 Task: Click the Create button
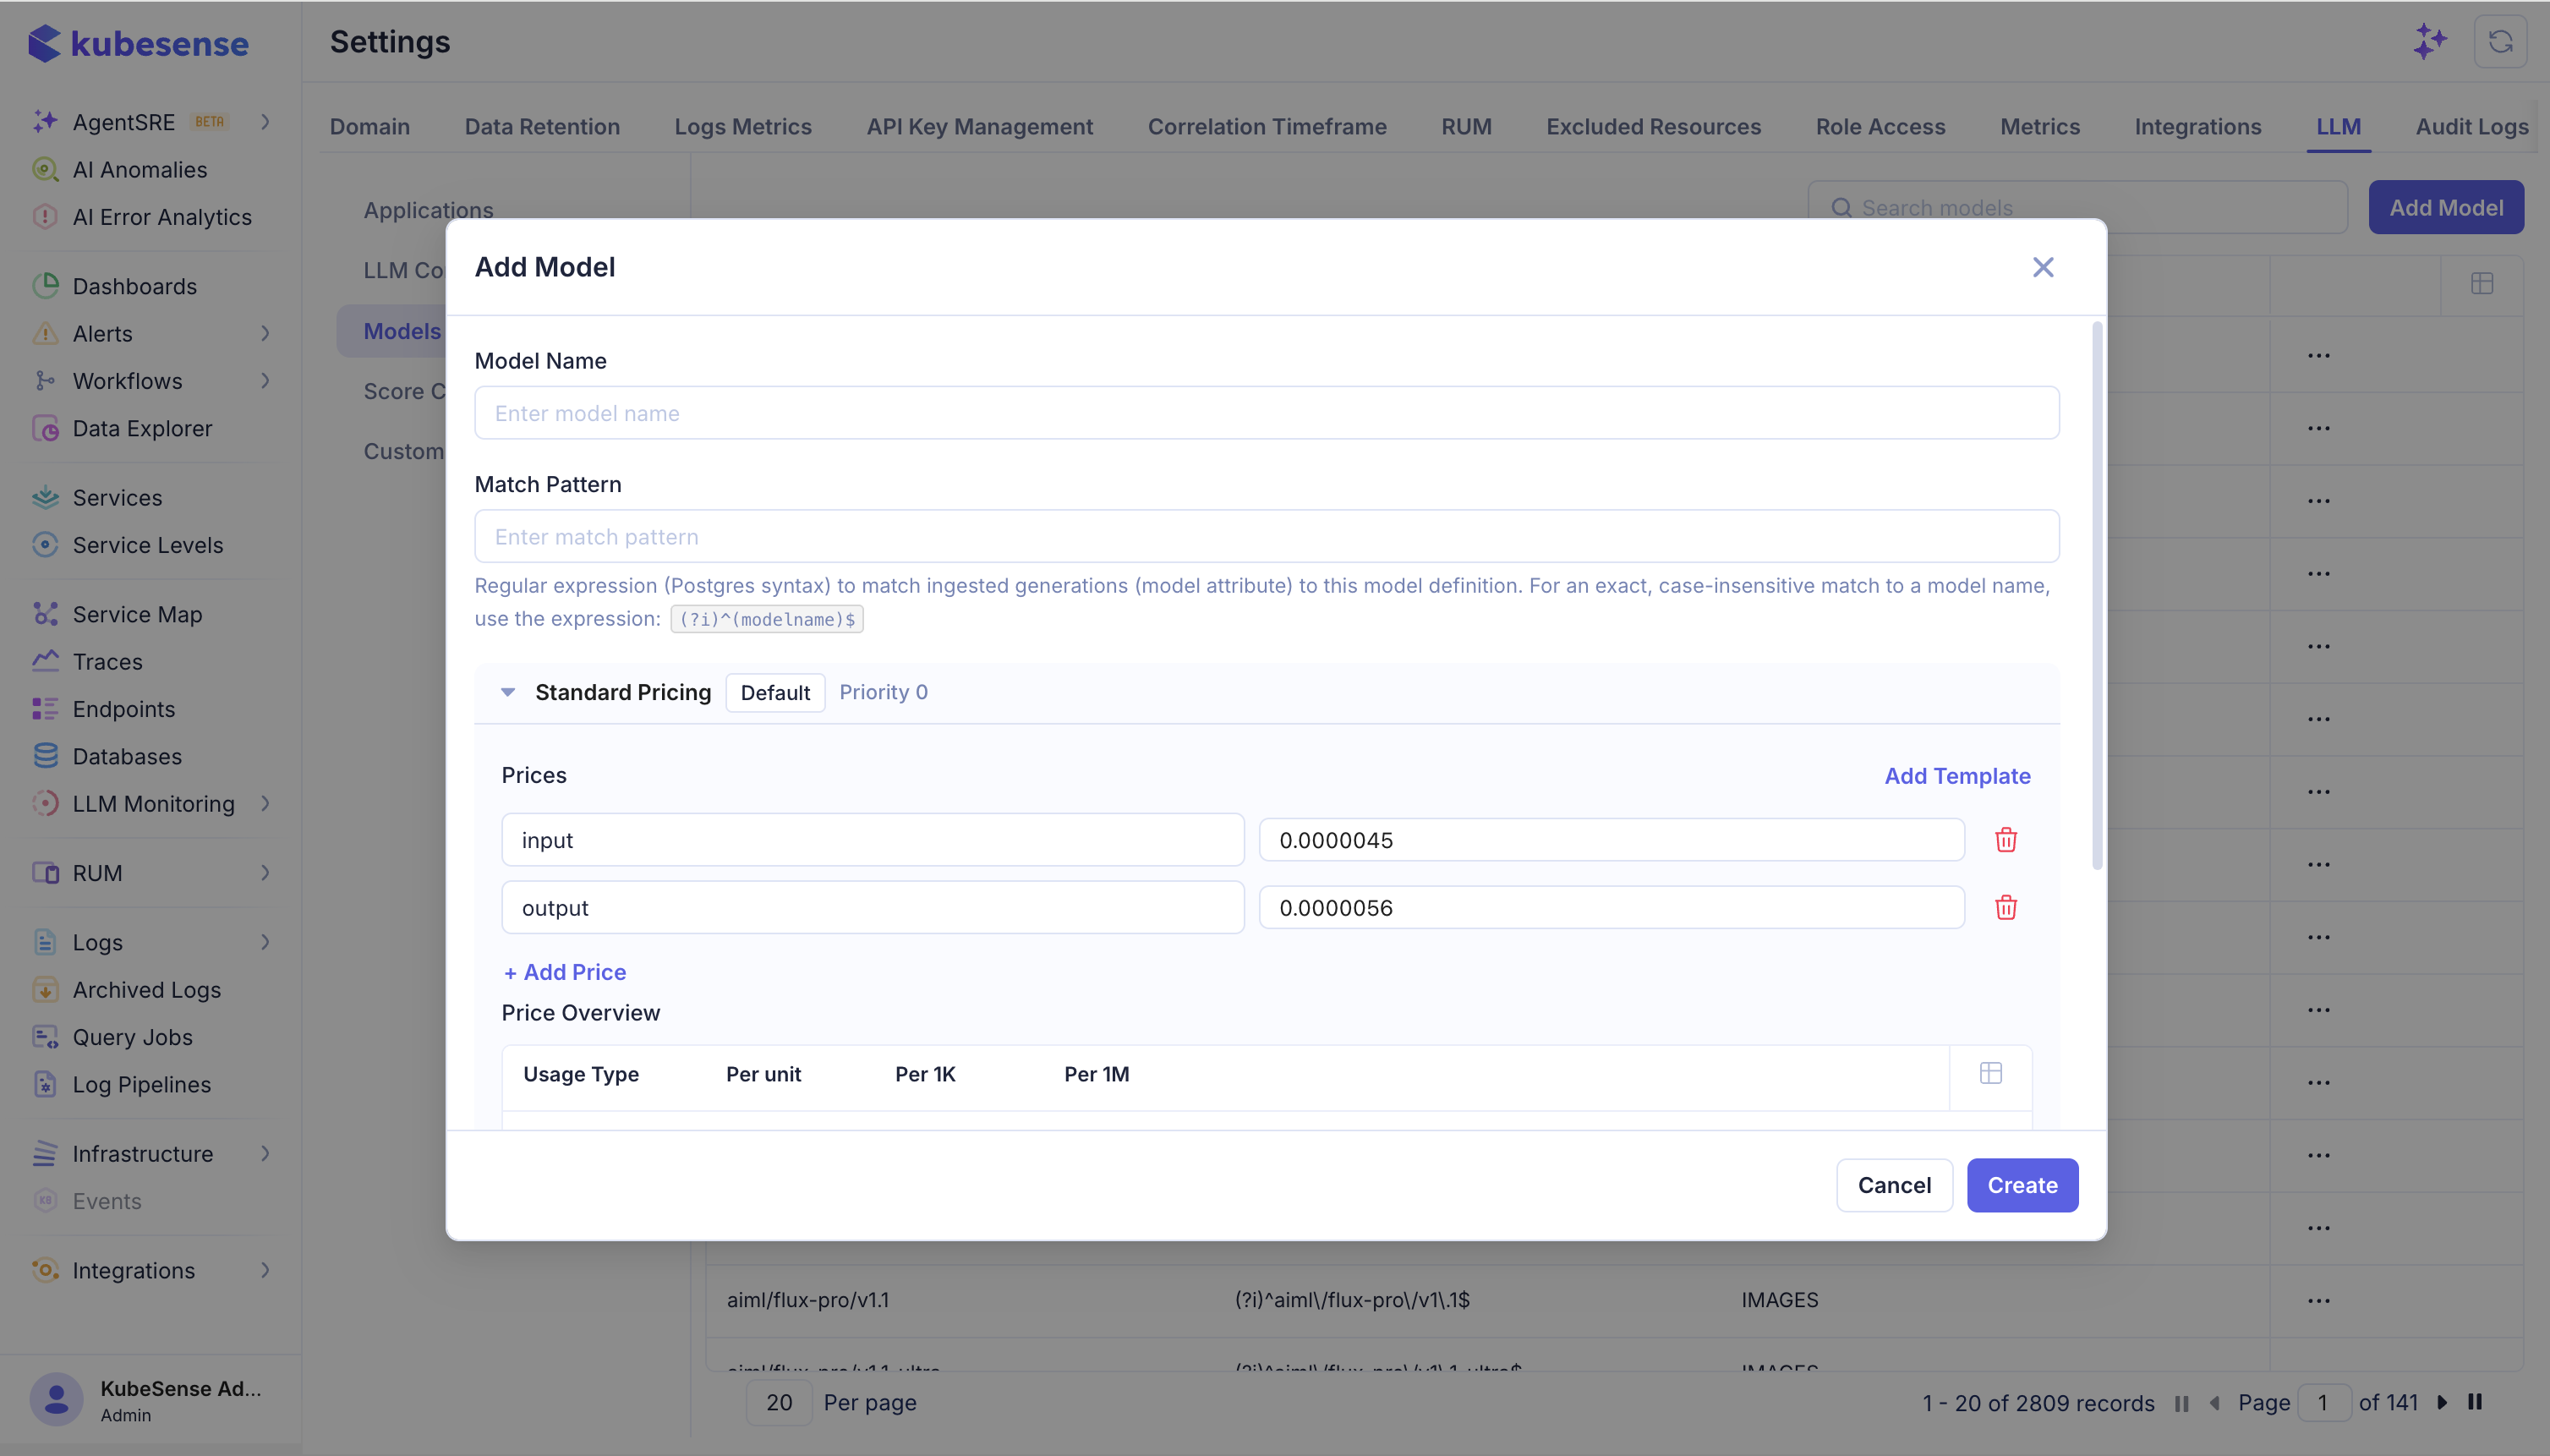pos(2022,1185)
